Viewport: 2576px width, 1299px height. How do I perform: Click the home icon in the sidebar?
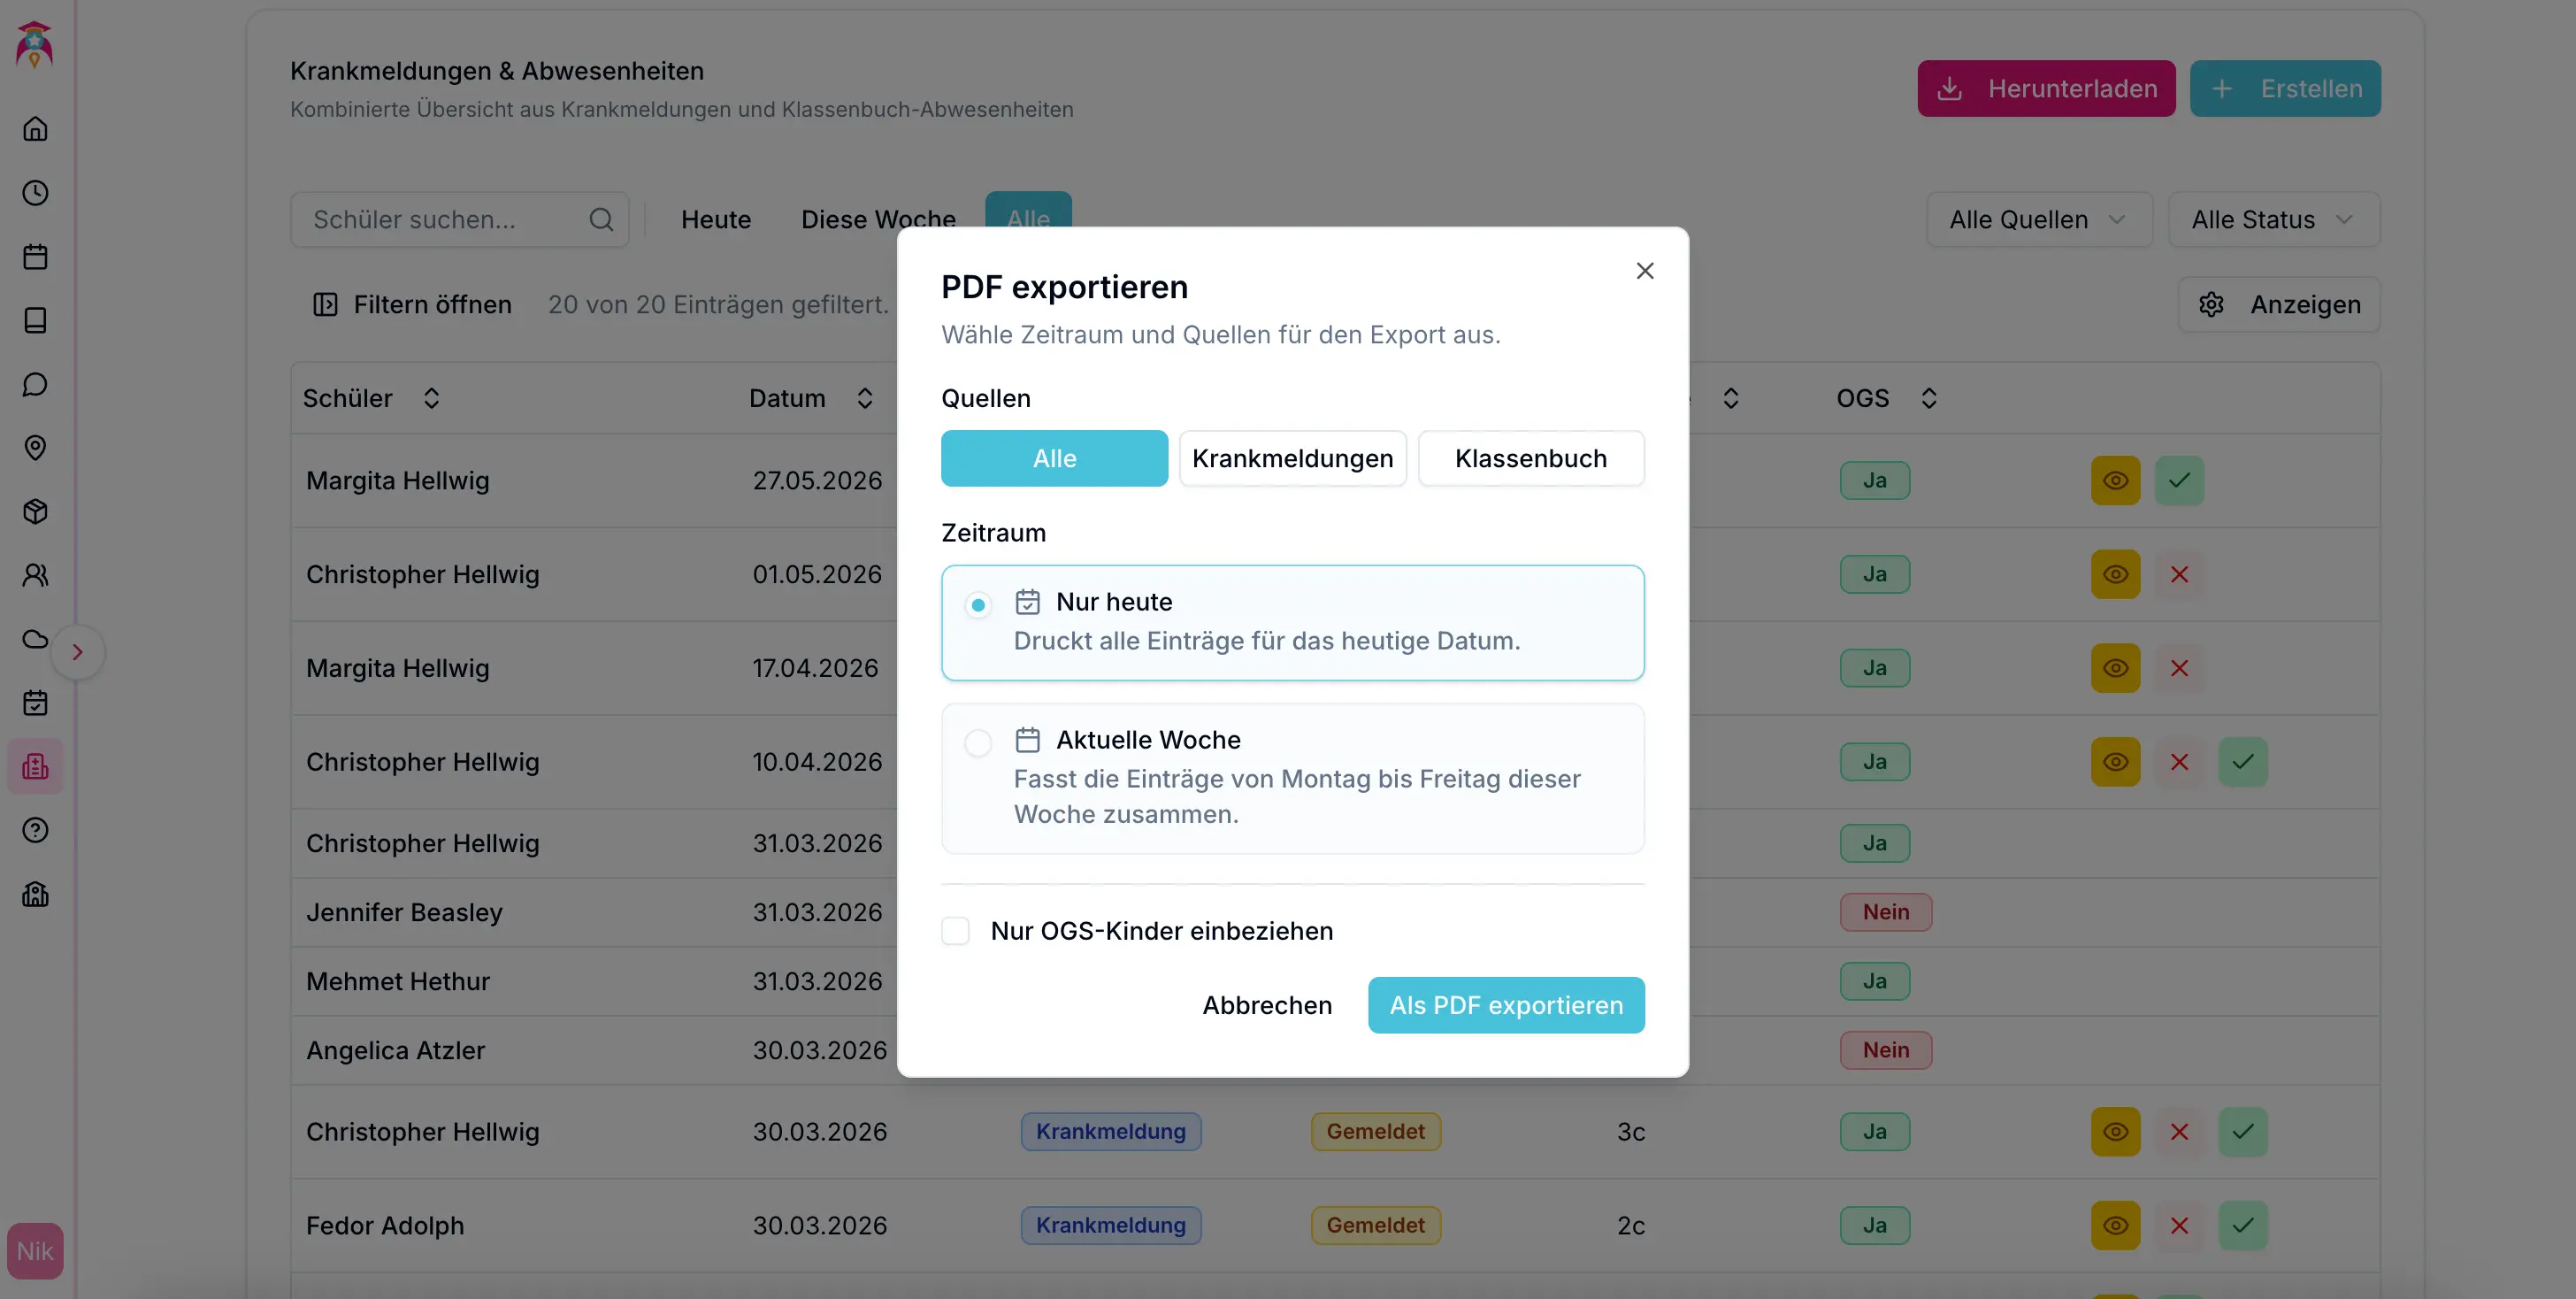click(35, 129)
